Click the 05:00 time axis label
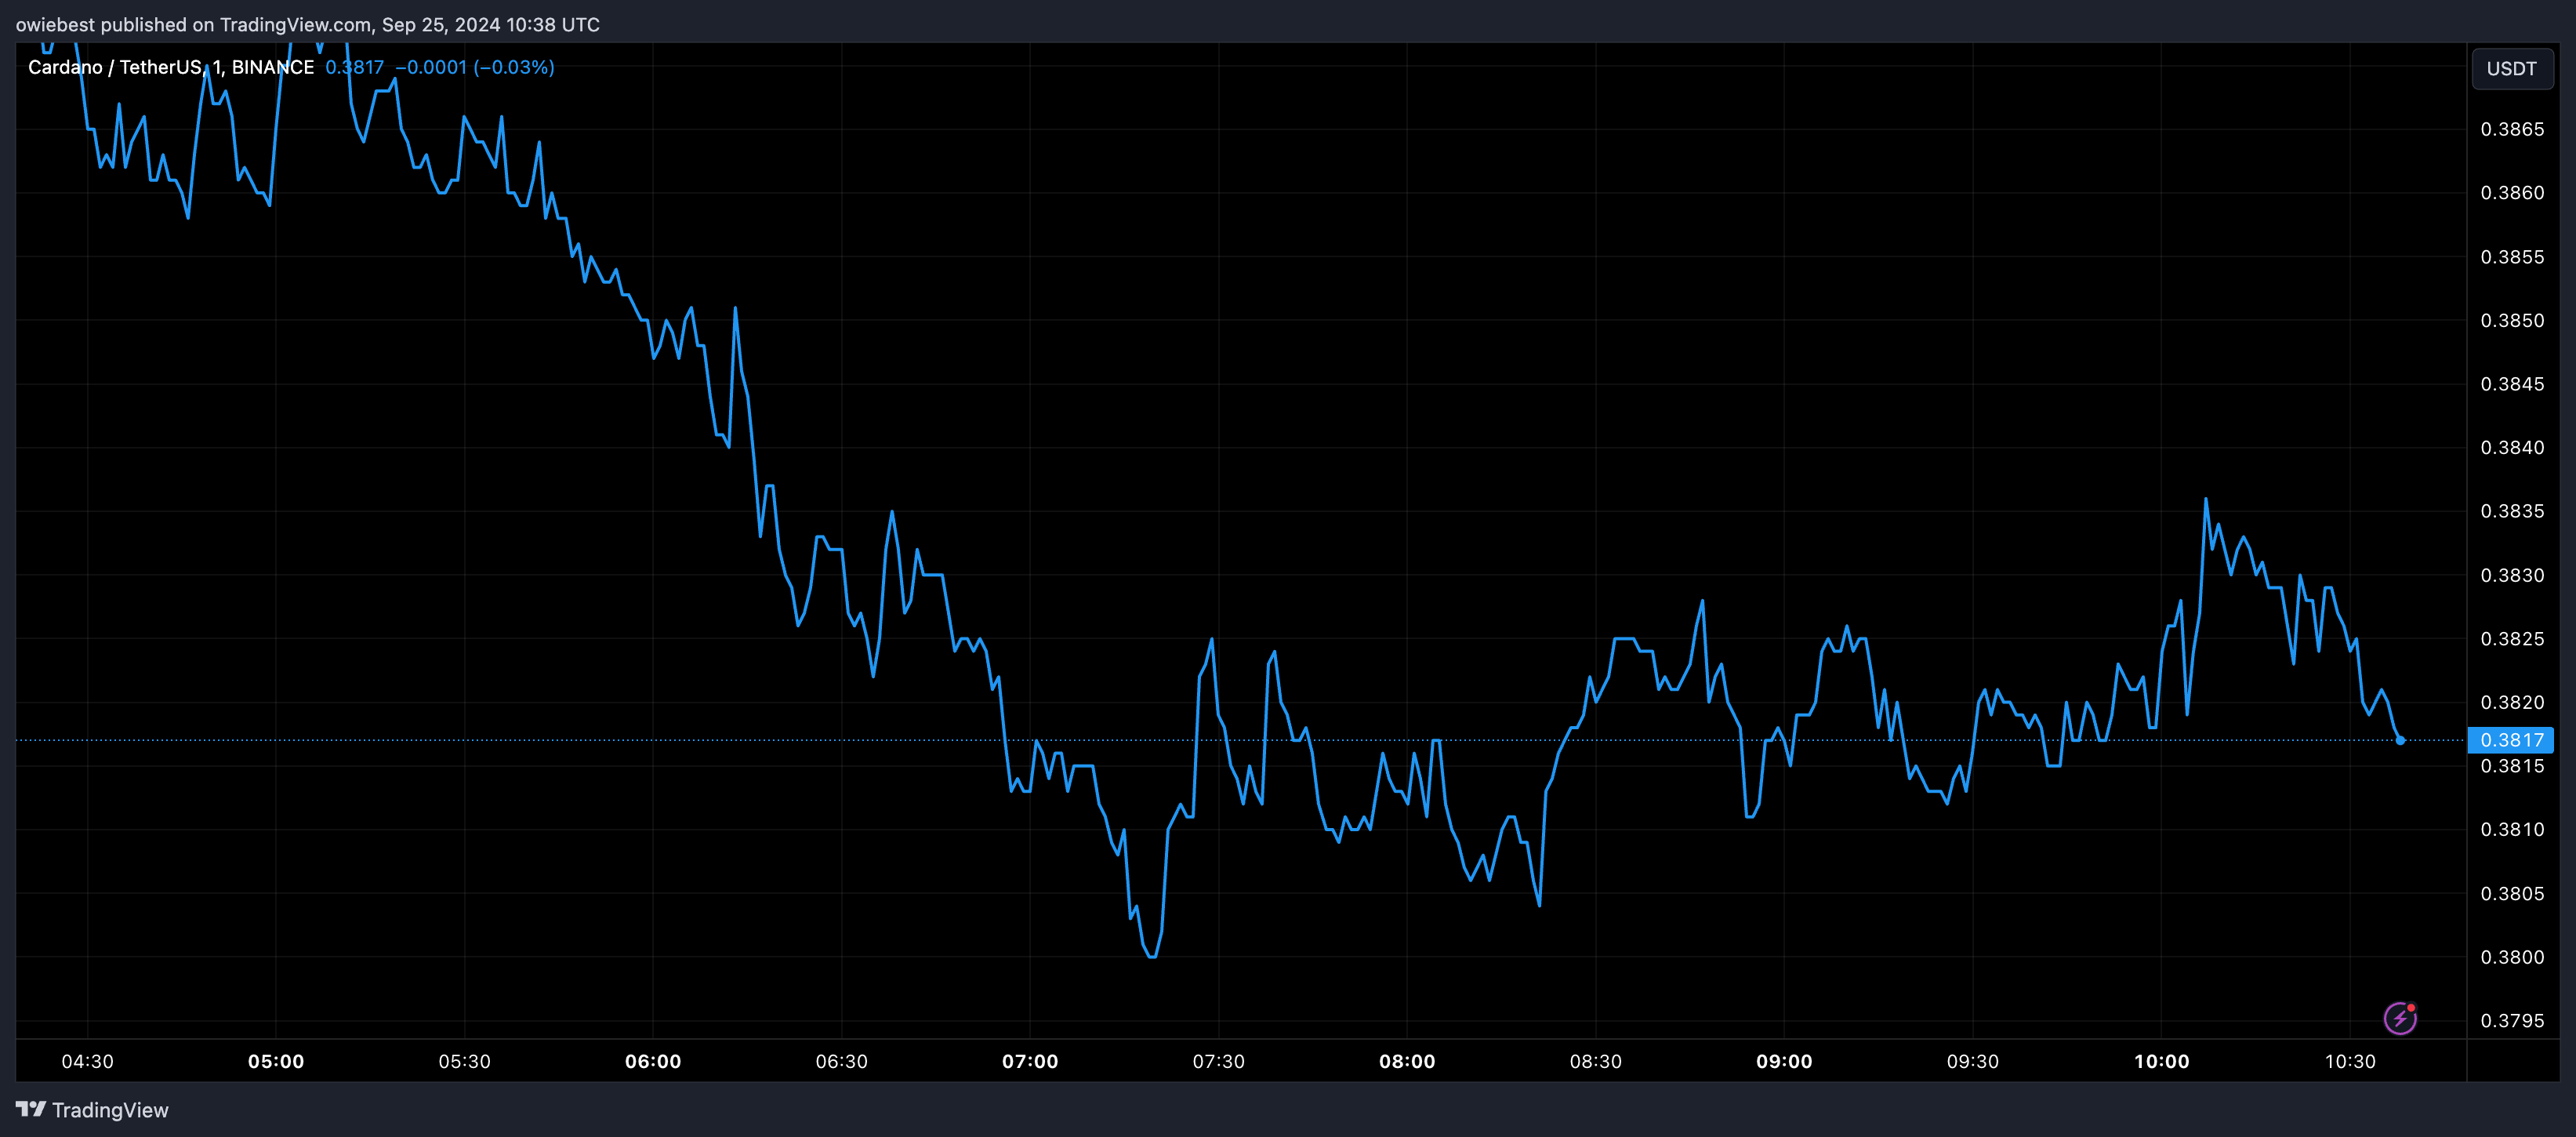This screenshot has width=2576, height=1137. coord(276,1061)
